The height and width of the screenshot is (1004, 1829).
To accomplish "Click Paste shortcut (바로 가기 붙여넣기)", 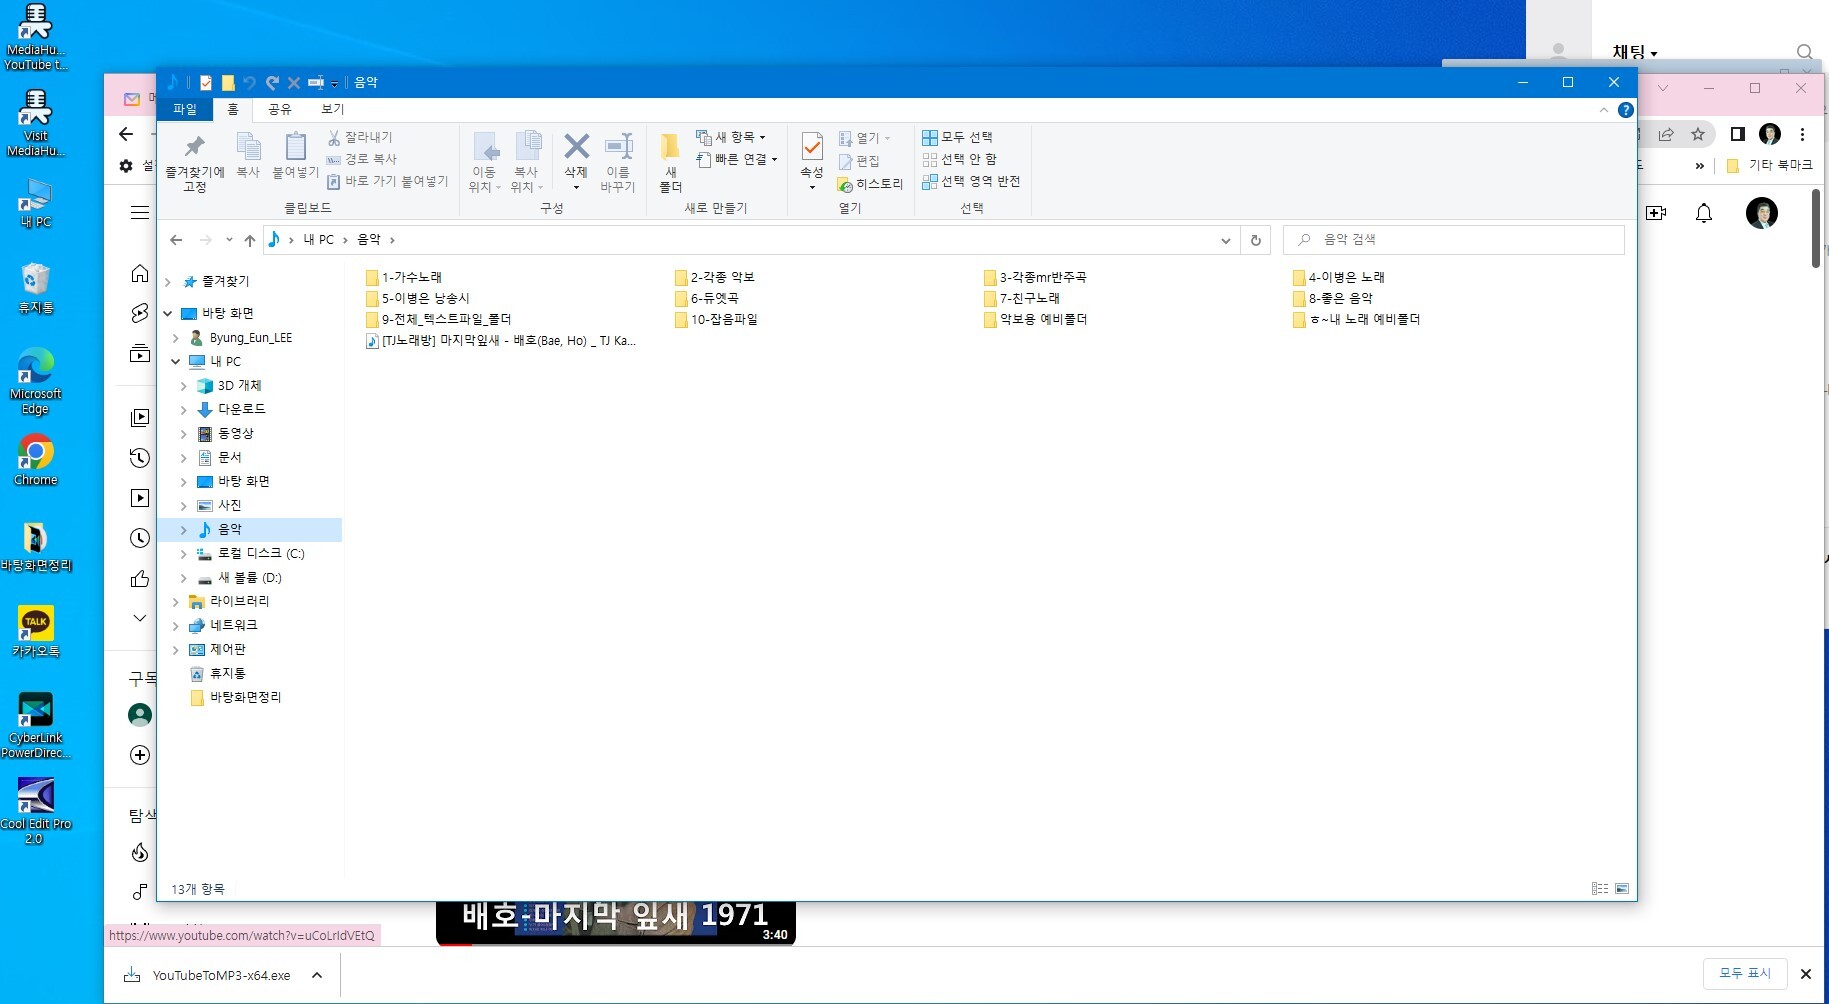I will [387, 181].
